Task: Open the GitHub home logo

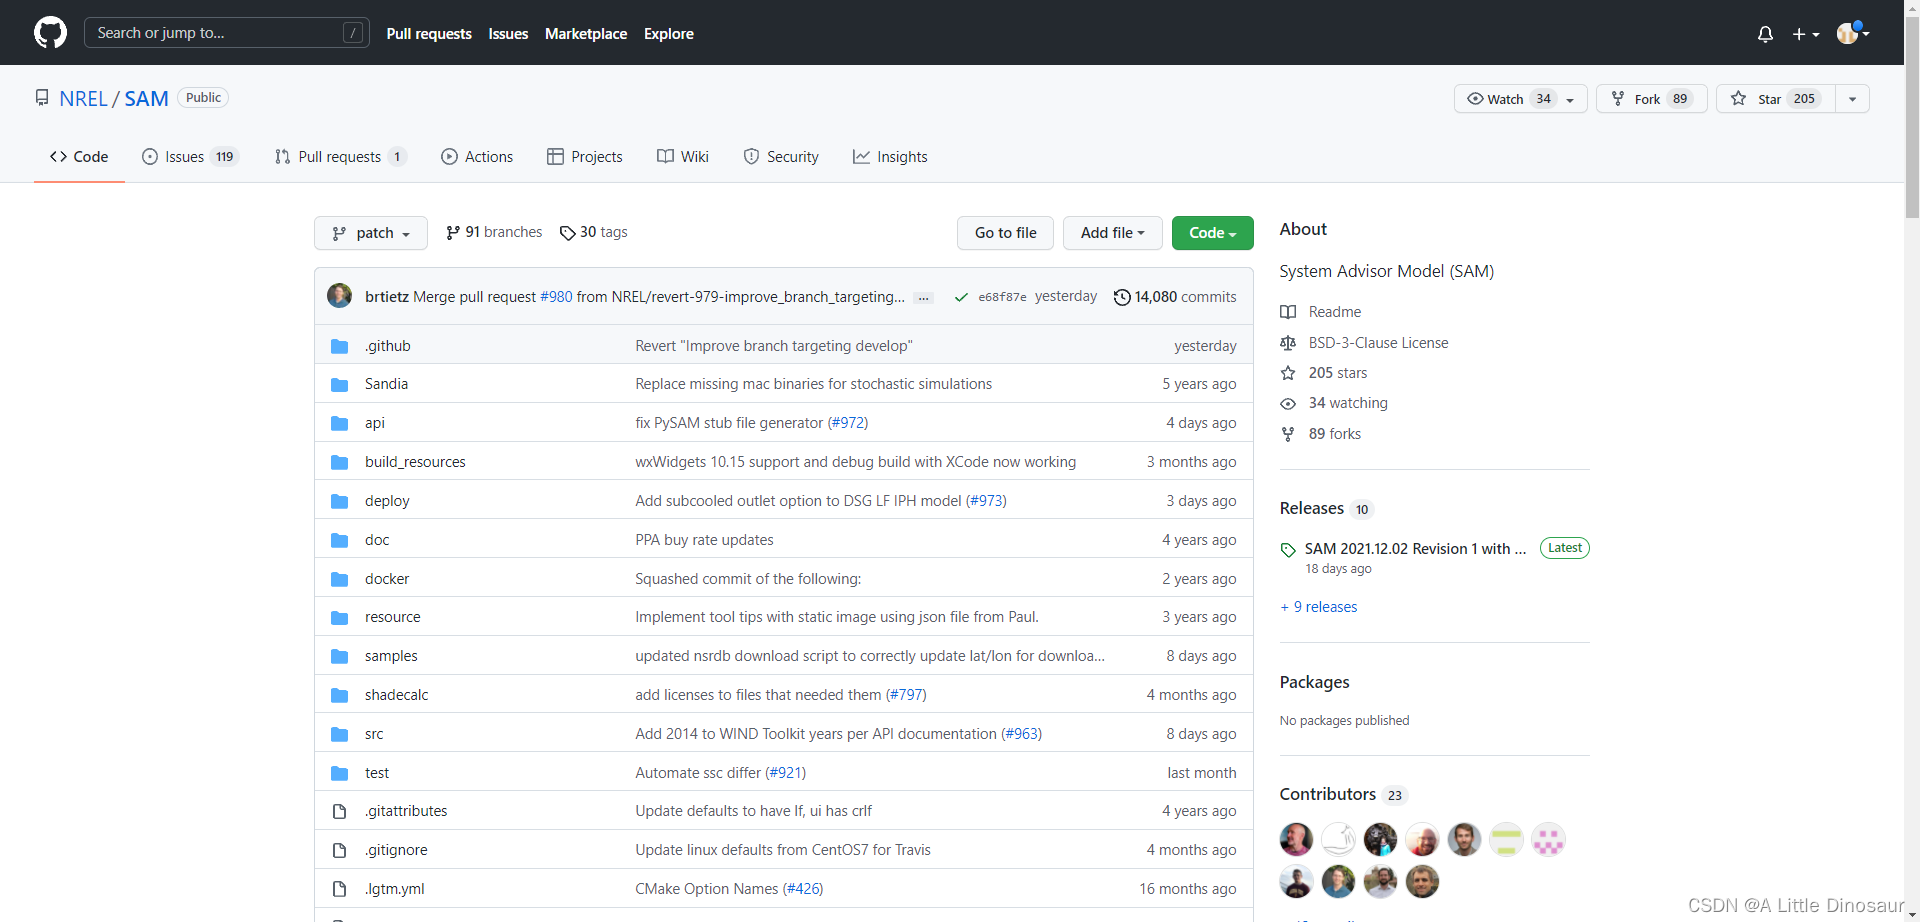Action: (50, 32)
